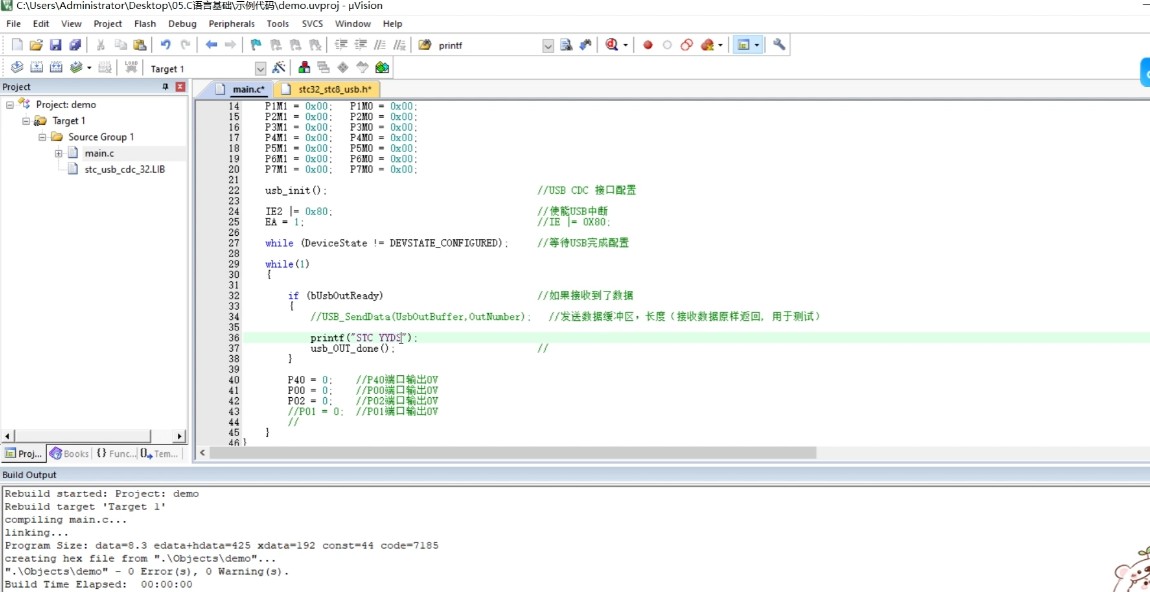The width and height of the screenshot is (1150, 592).
Task: Open the Peripherals menu
Action: 231,23
